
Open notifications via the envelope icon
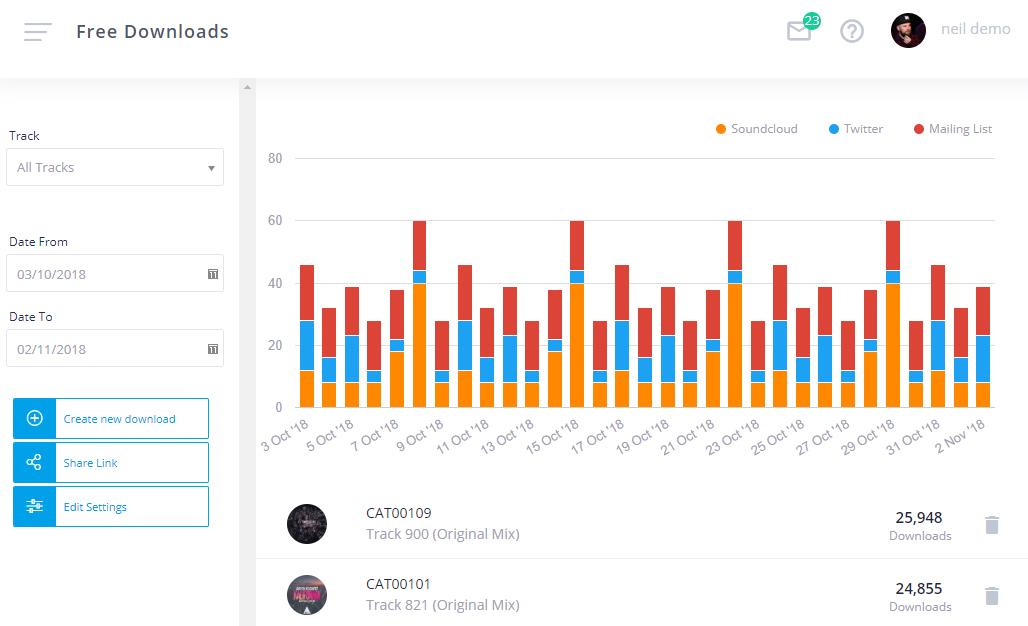click(799, 31)
